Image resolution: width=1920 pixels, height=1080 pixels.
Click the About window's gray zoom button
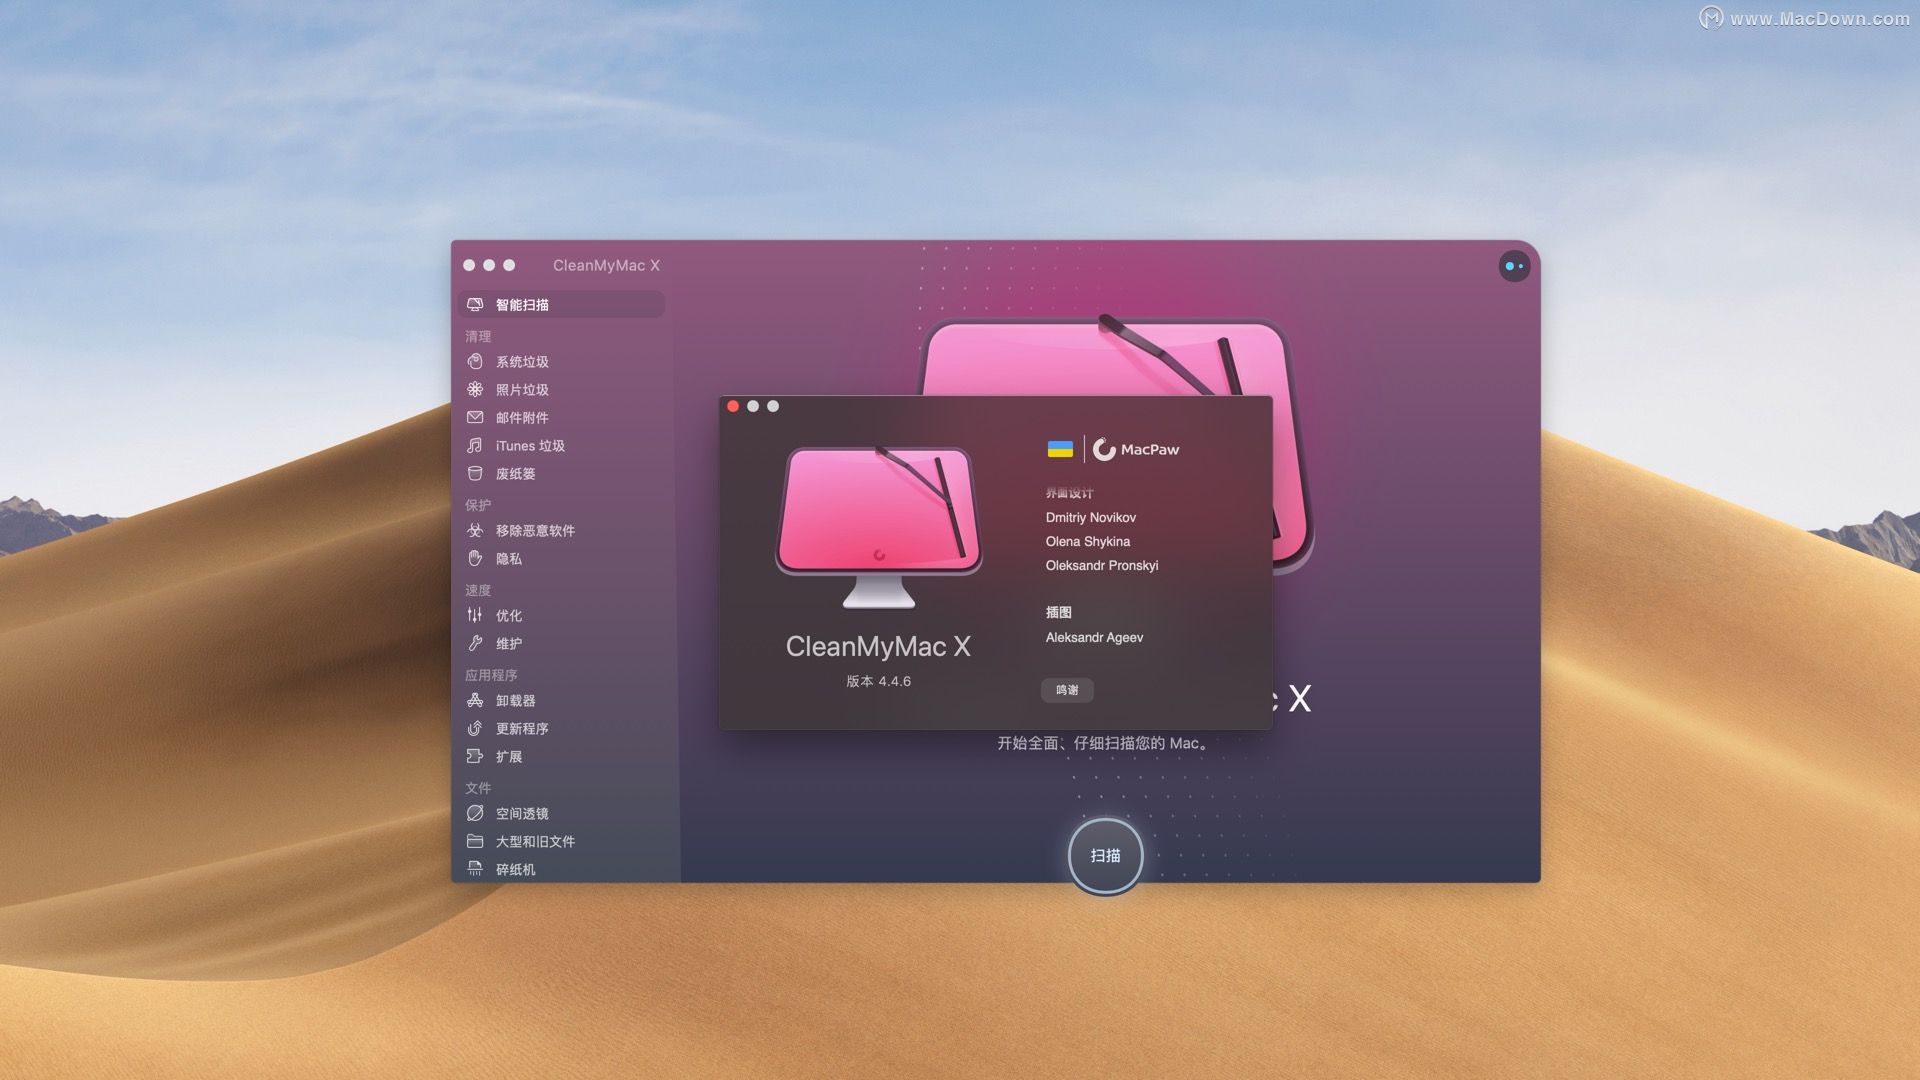(773, 406)
